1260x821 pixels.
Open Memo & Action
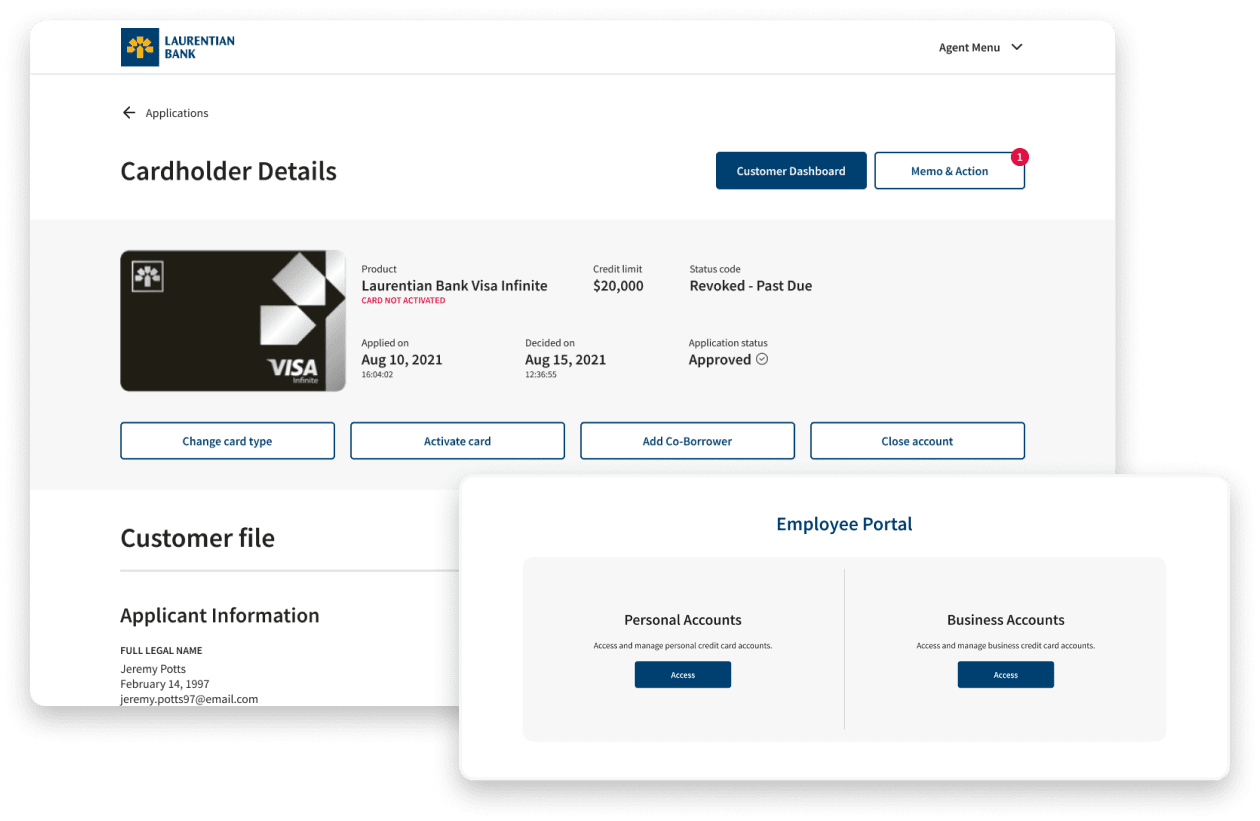click(949, 171)
